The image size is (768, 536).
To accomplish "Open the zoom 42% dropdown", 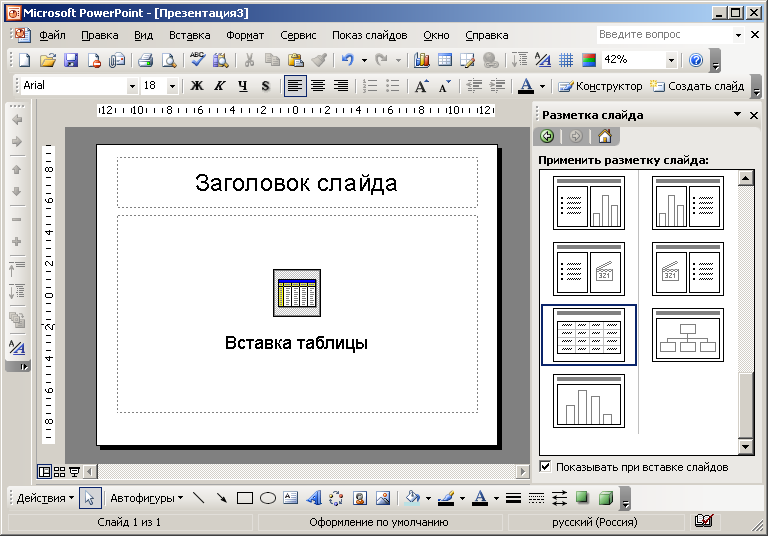I will point(671,60).
